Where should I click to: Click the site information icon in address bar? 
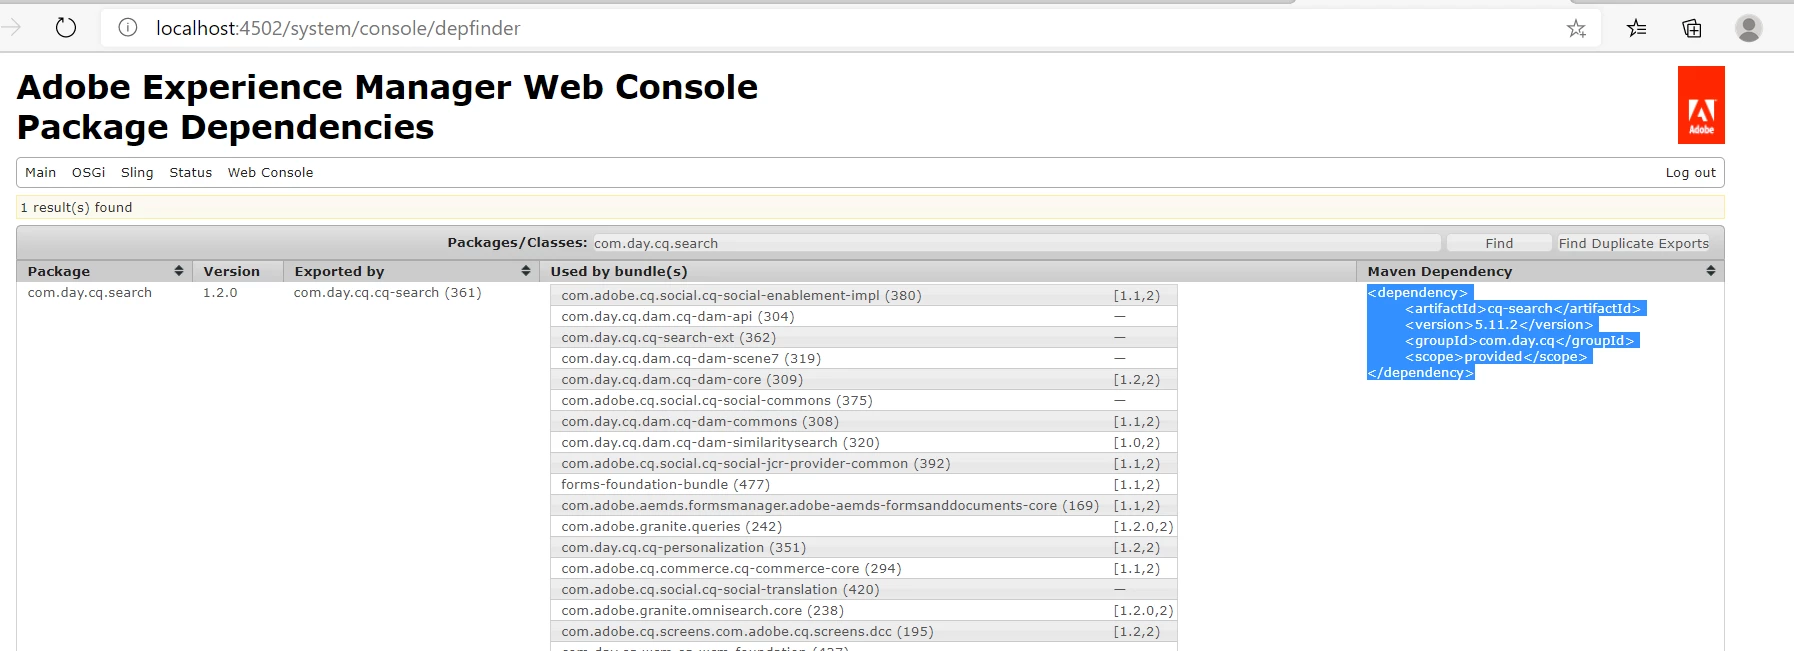click(128, 28)
